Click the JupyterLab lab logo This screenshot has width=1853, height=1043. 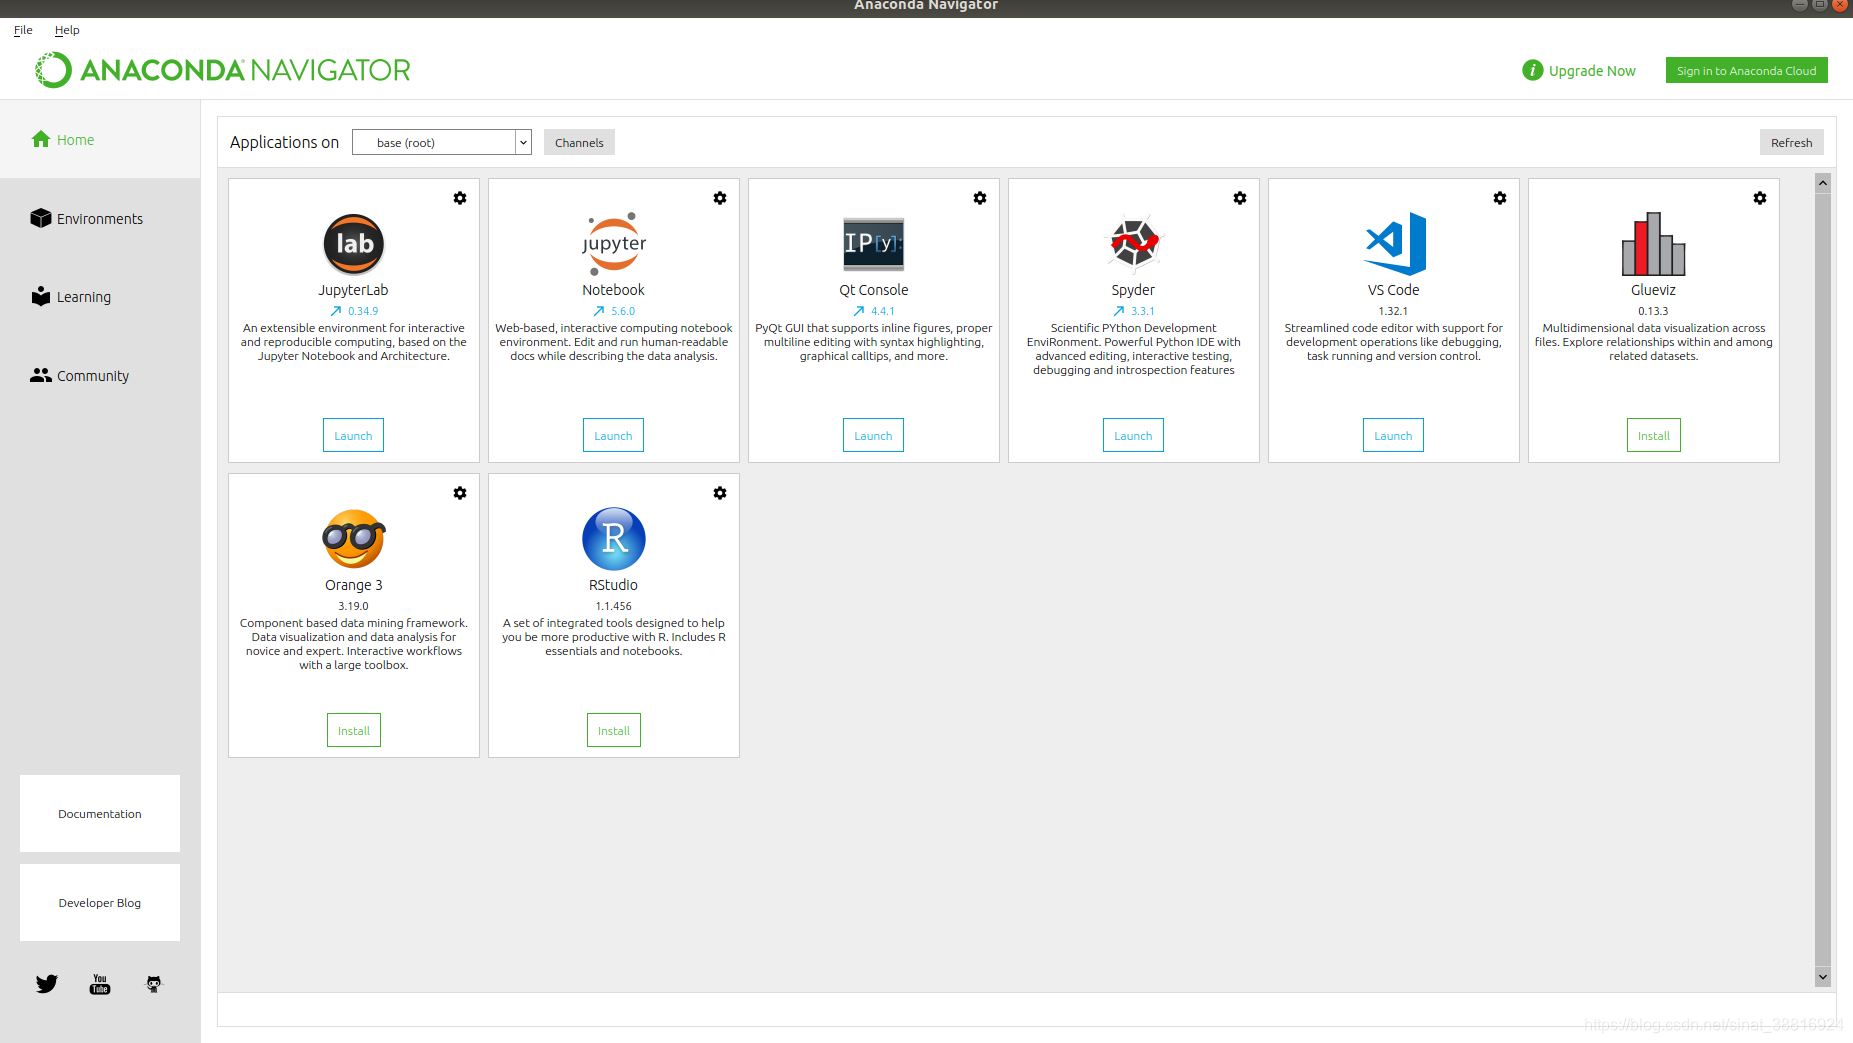(354, 244)
